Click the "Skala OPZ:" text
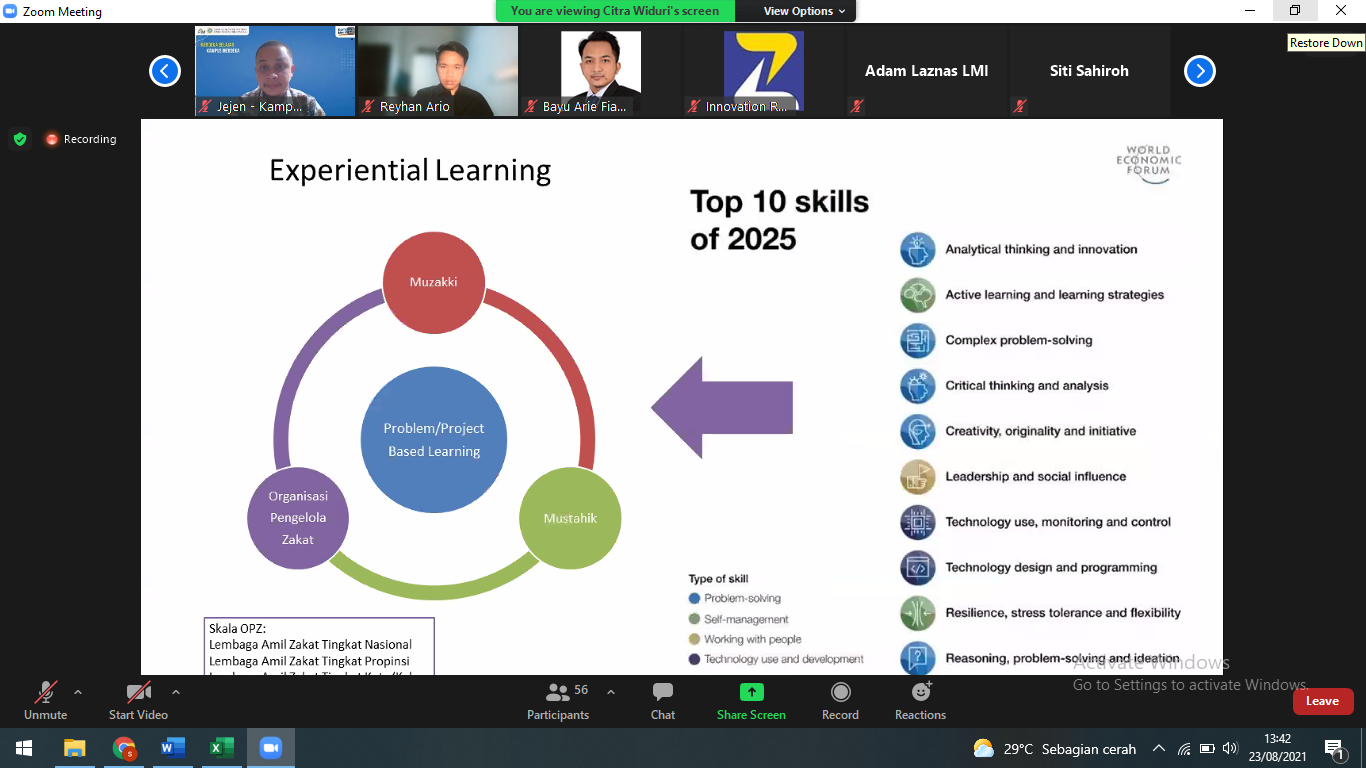 [238, 628]
